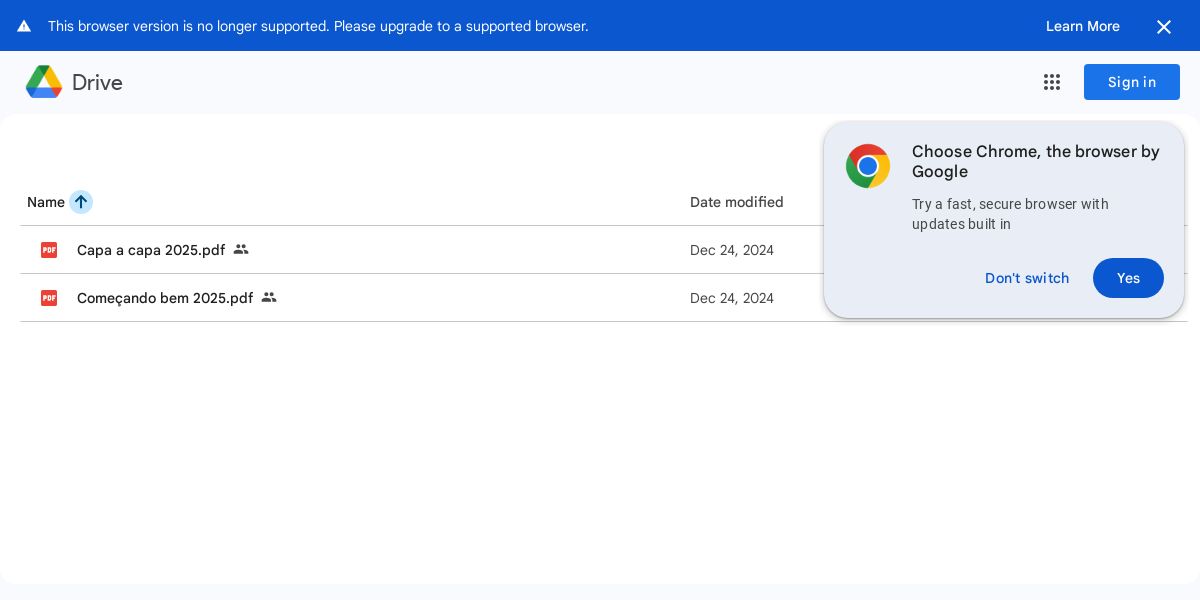This screenshot has height=600, width=1200.
Task: Open the Capa a capa 2025.pdf file
Action: pos(151,250)
